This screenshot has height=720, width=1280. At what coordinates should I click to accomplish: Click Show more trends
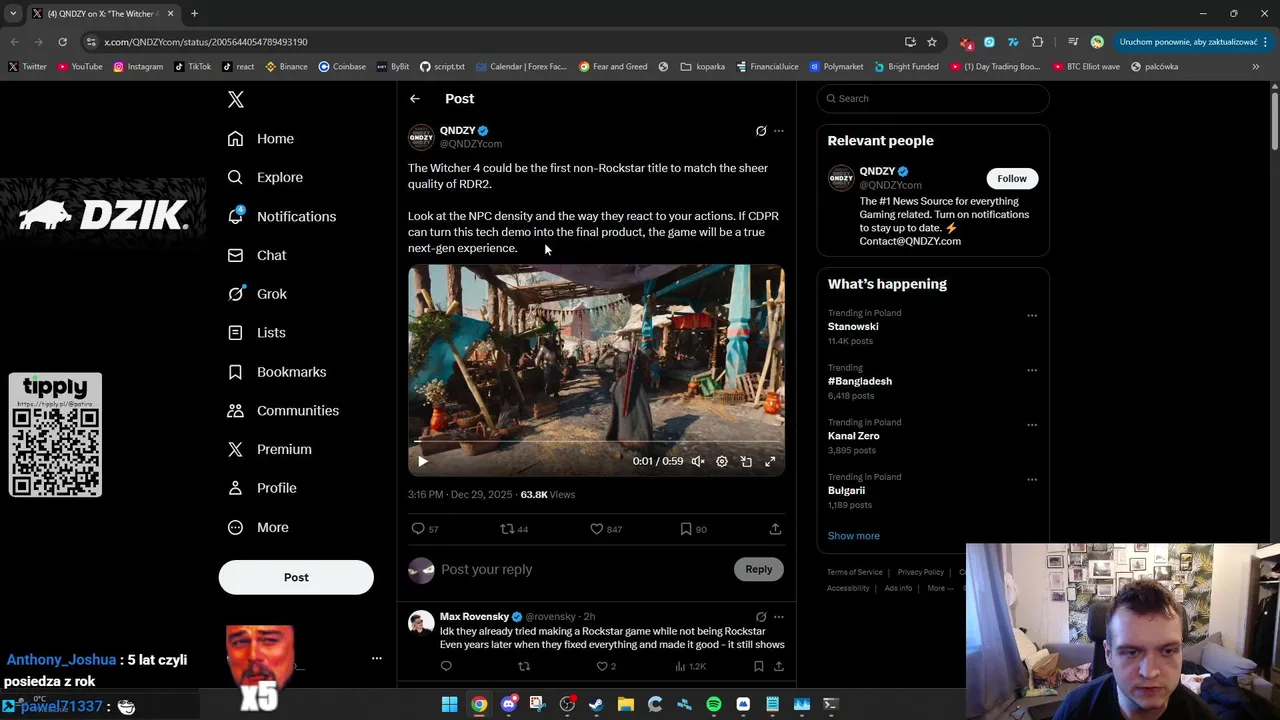[854, 536]
